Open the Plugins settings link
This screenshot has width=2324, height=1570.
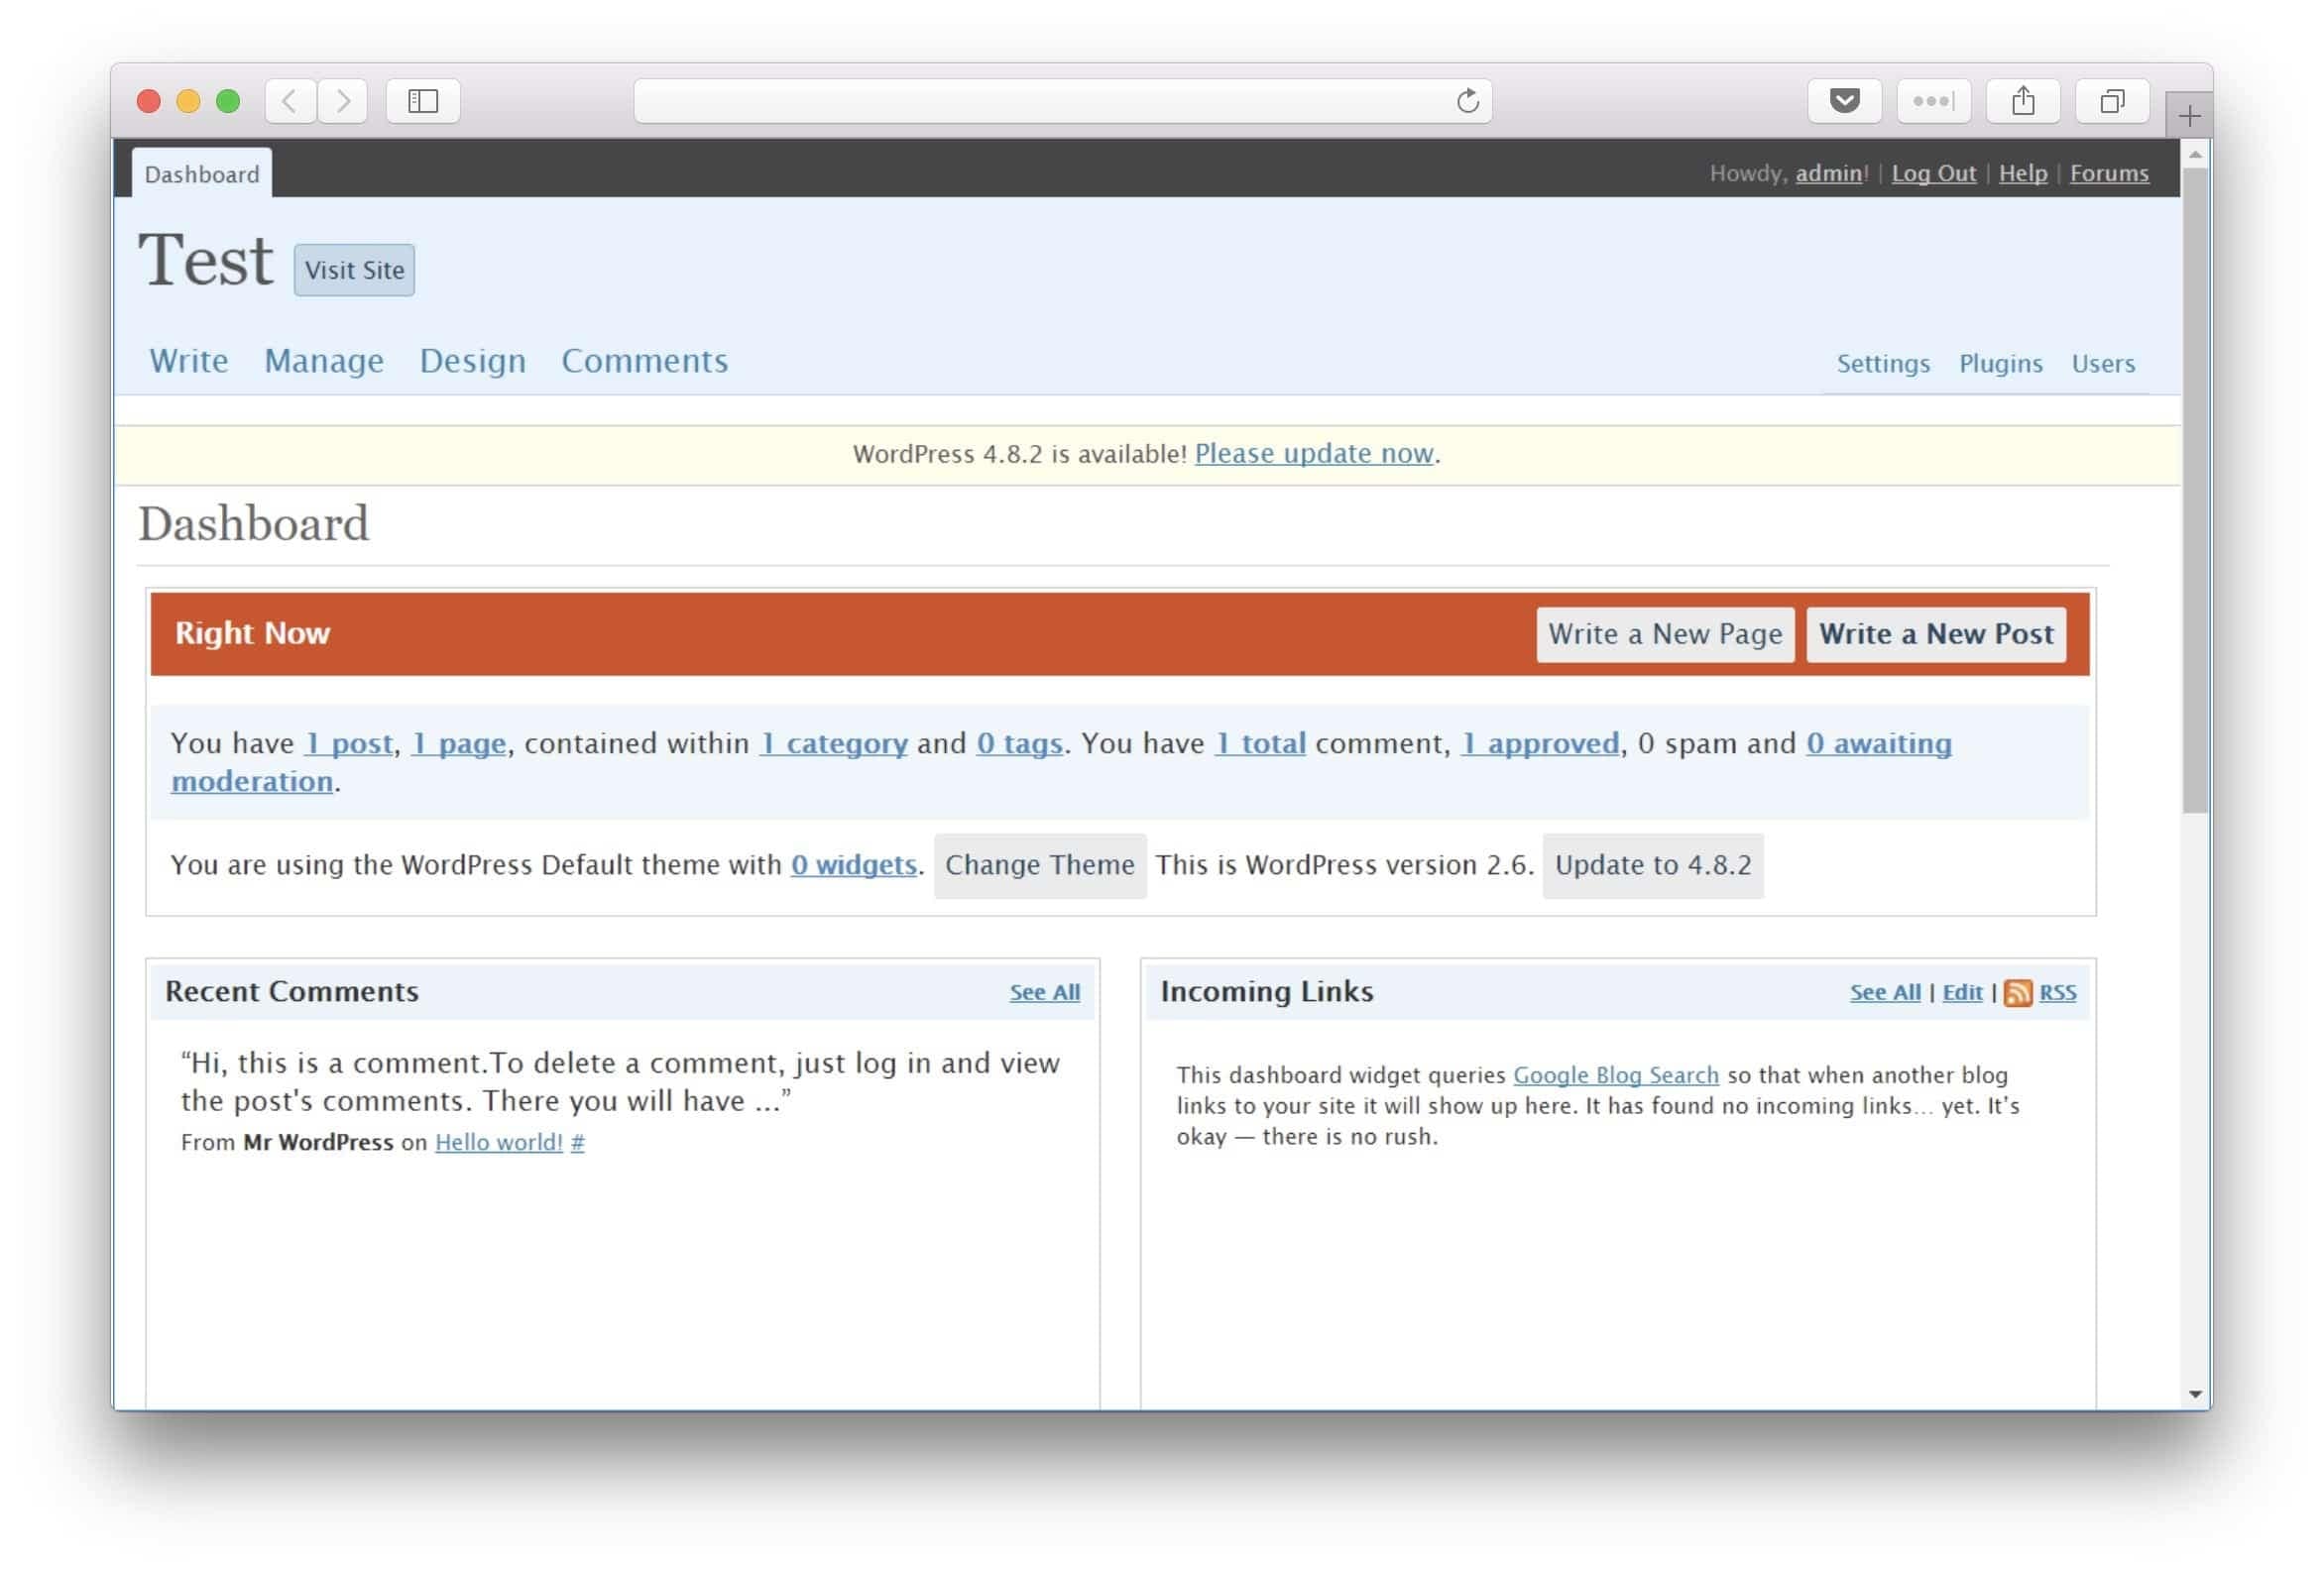pyautogui.click(x=2000, y=363)
